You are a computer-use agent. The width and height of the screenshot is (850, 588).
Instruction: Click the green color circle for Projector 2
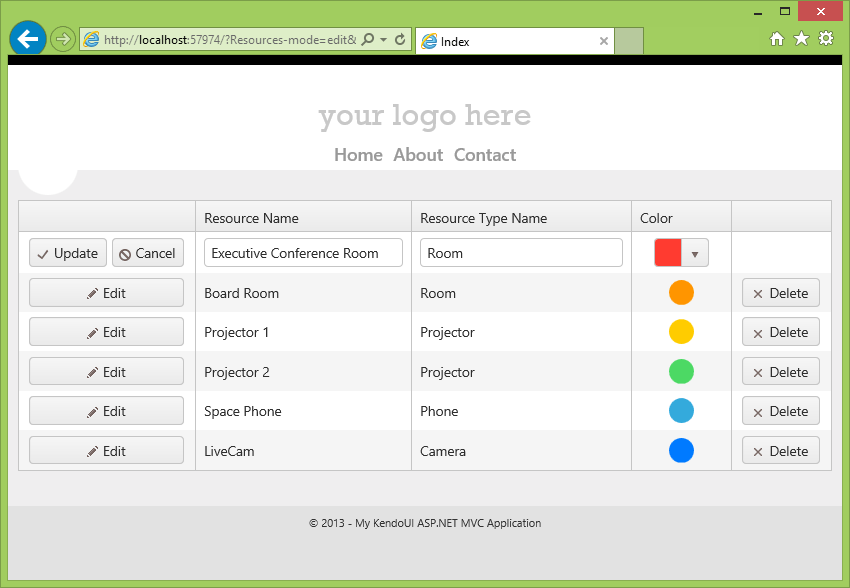[681, 372]
